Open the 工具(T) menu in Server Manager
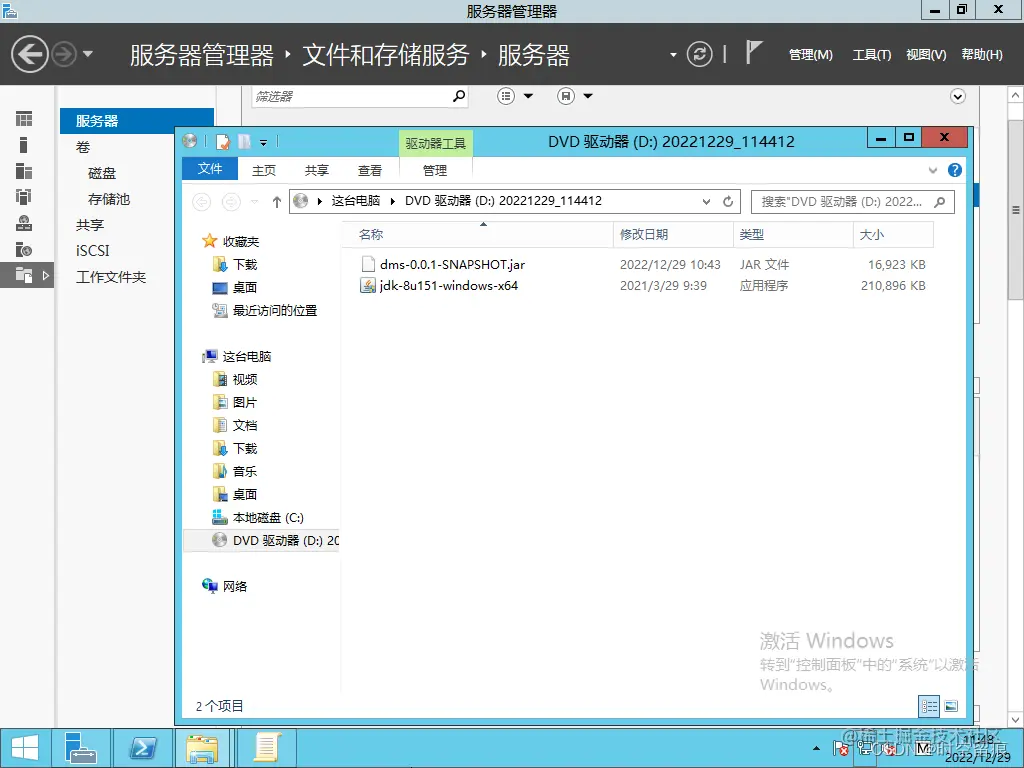 tap(870, 55)
